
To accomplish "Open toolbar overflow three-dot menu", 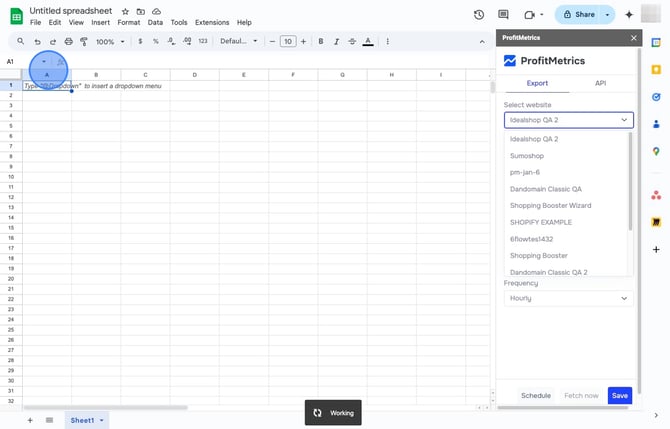I will point(388,41).
